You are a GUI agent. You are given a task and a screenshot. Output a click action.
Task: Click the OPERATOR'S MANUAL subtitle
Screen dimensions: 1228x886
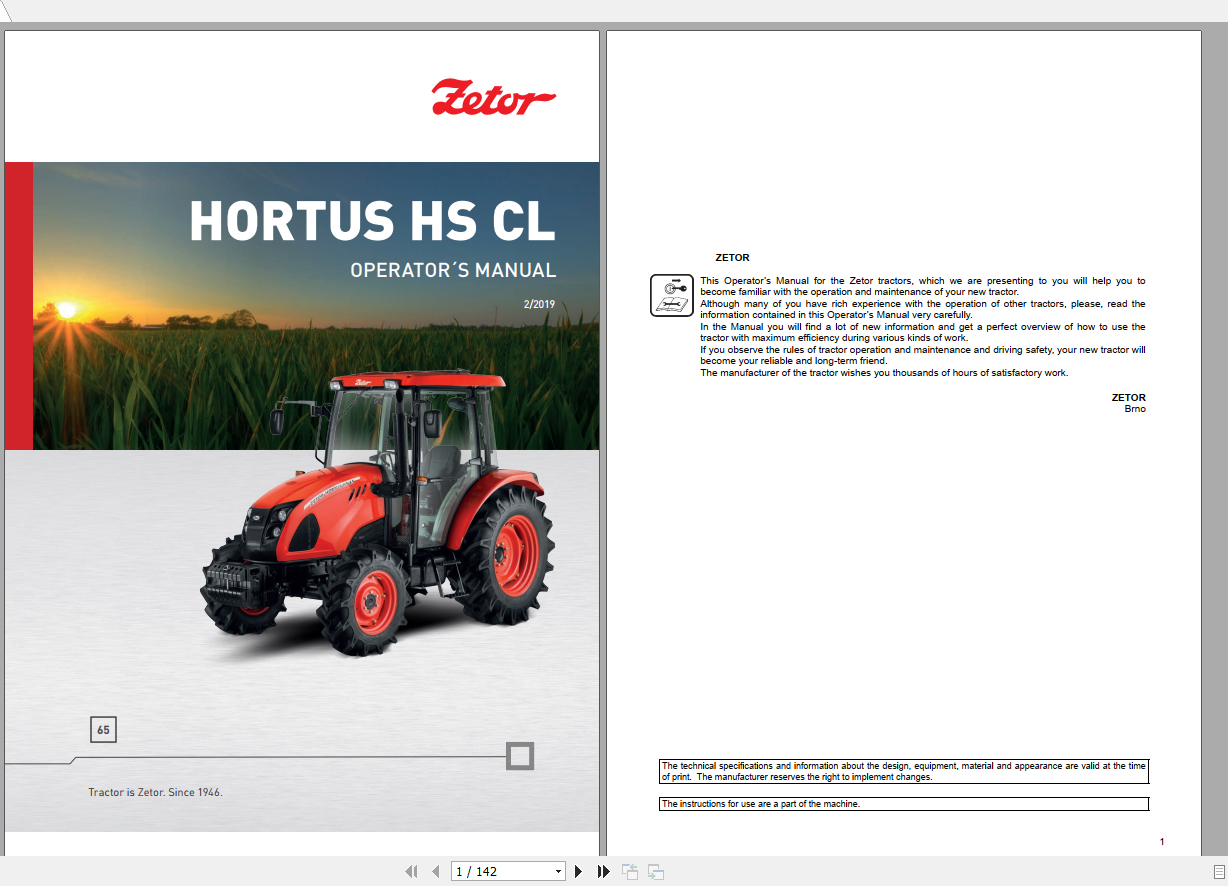point(453,270)
